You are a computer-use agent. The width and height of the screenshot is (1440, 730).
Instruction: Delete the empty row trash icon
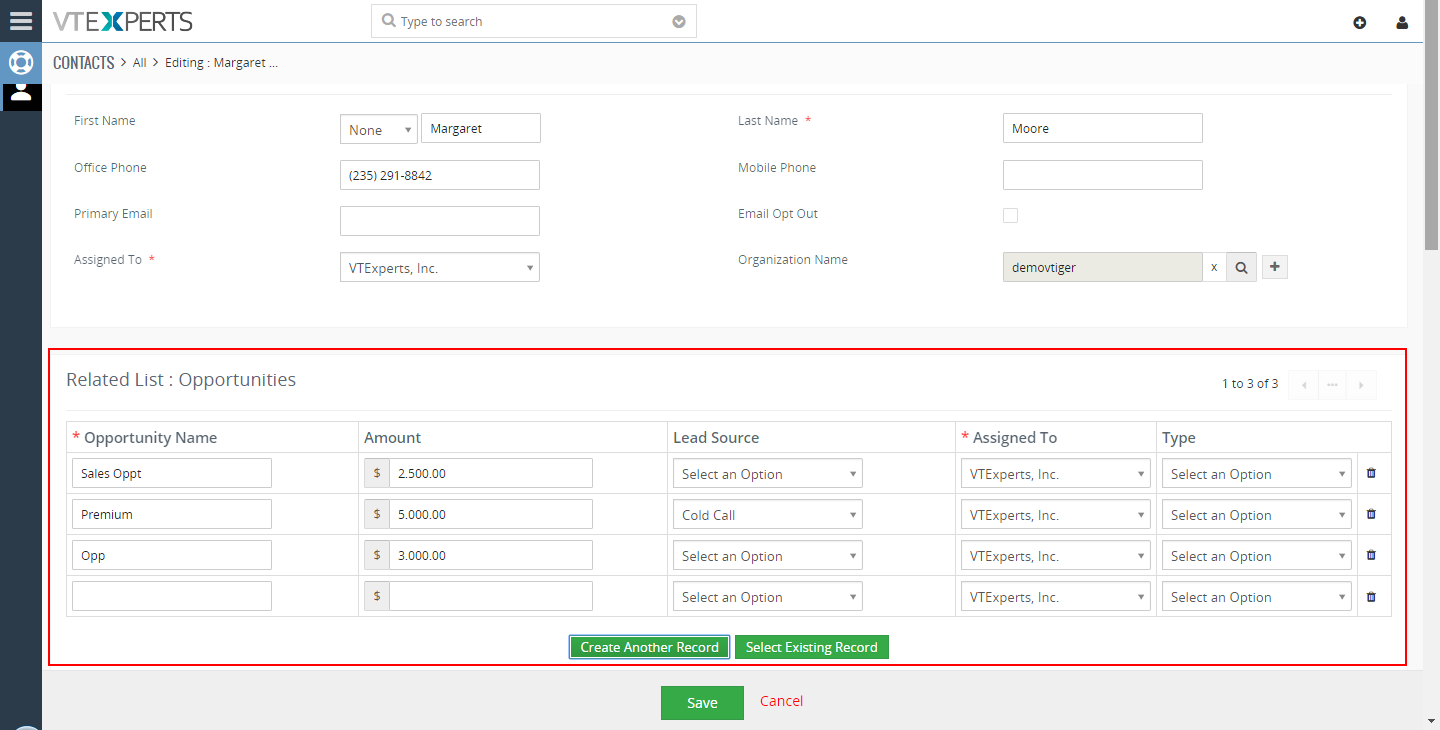[1371, 596]
